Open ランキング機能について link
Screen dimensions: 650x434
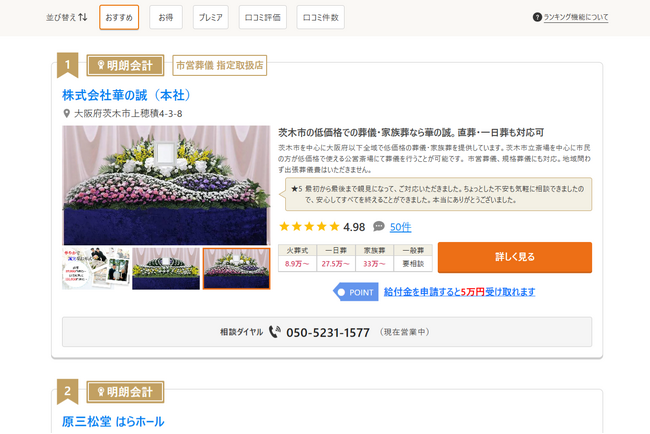click(576, 17)
